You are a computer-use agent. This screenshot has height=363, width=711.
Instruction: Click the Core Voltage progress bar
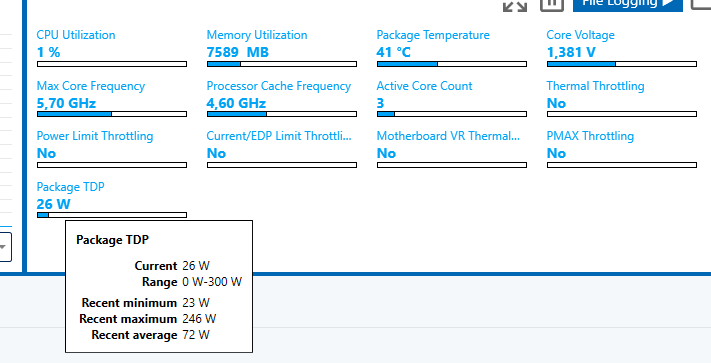(622, 64)
